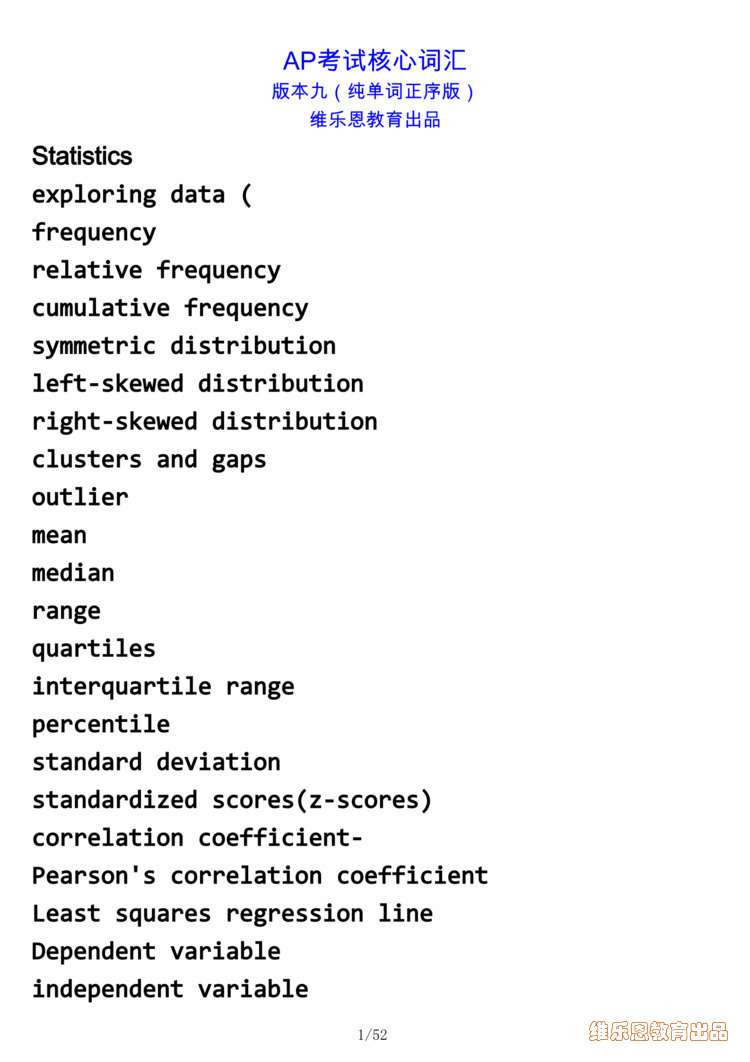This screenshot has height=1062, width=750.
Task: Click the subtitle 版本九（纯单词正序版）
Action: pos(374,91)
